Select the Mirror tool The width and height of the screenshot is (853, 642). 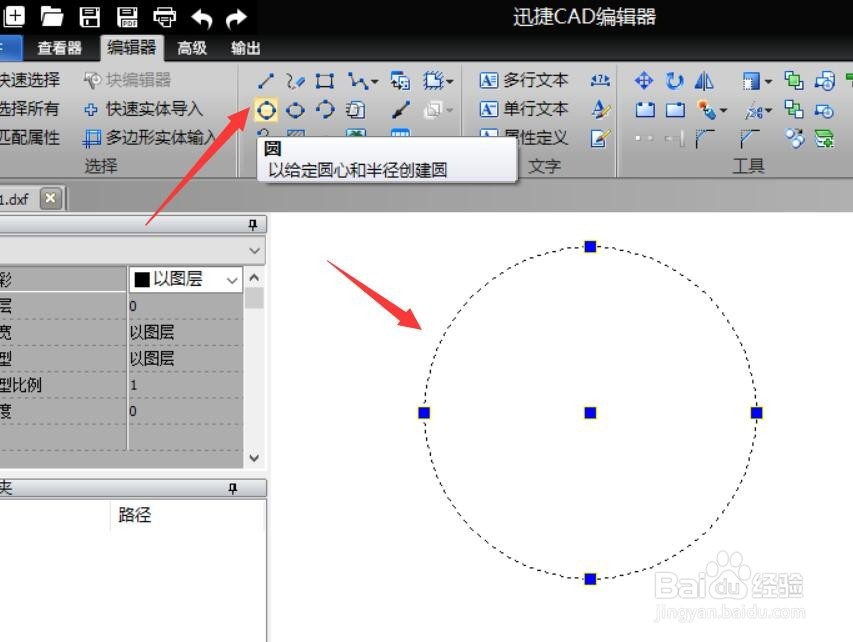[704, 82]
